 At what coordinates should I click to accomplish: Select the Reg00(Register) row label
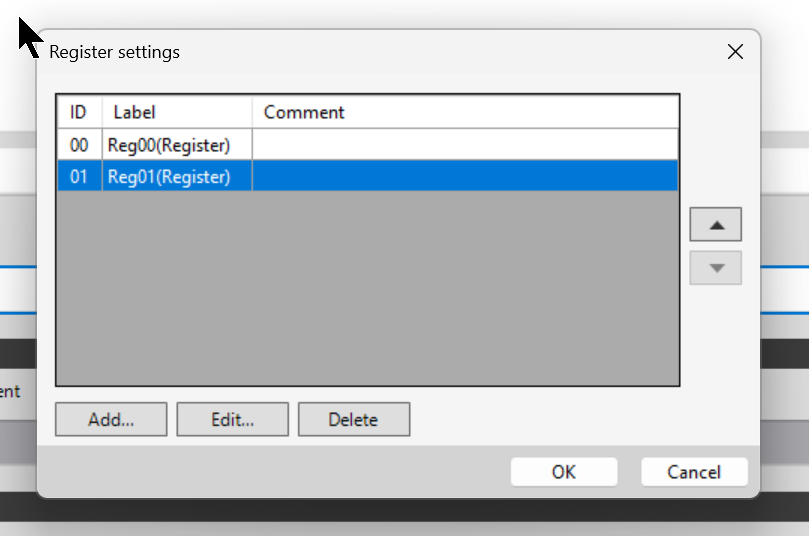(x=177, y=145)
